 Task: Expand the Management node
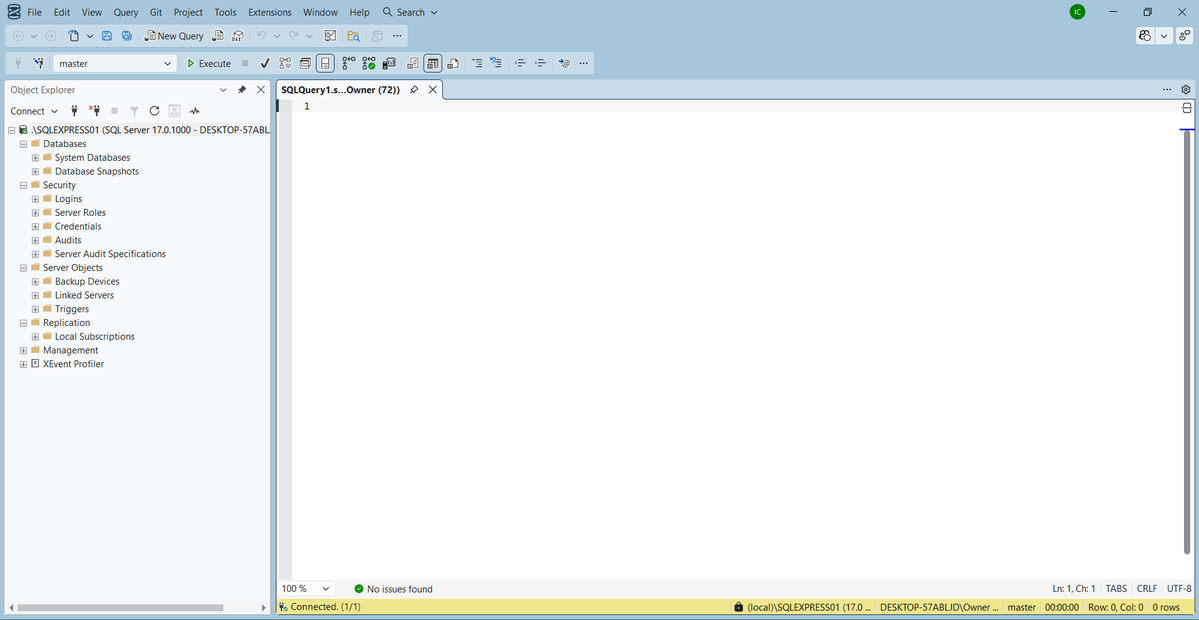(23, 349)
